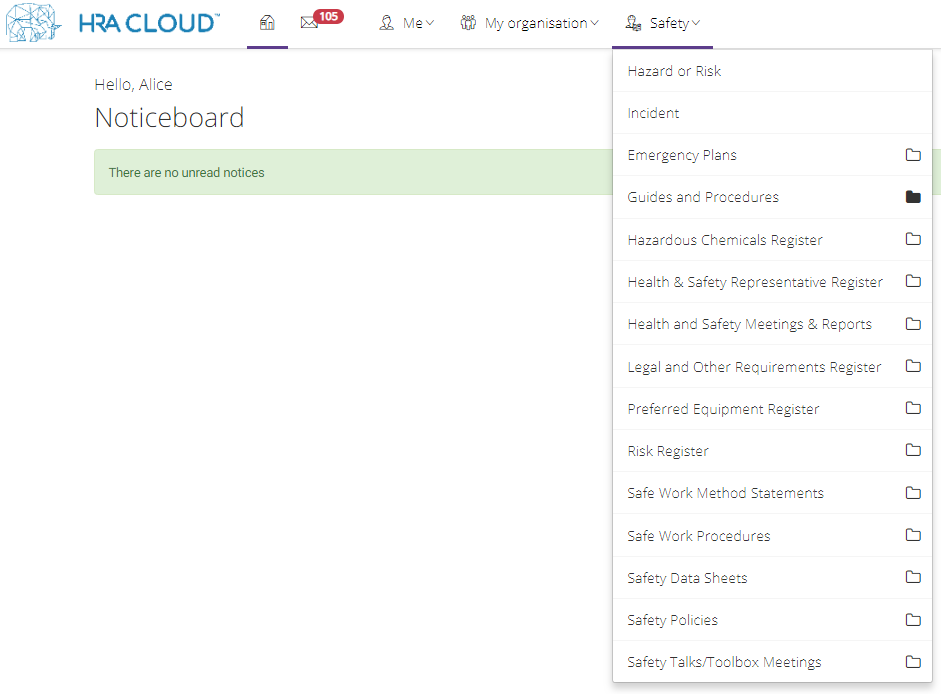Select Hazard or Risk menu item
941x694 pixels.
click(772, 71)
